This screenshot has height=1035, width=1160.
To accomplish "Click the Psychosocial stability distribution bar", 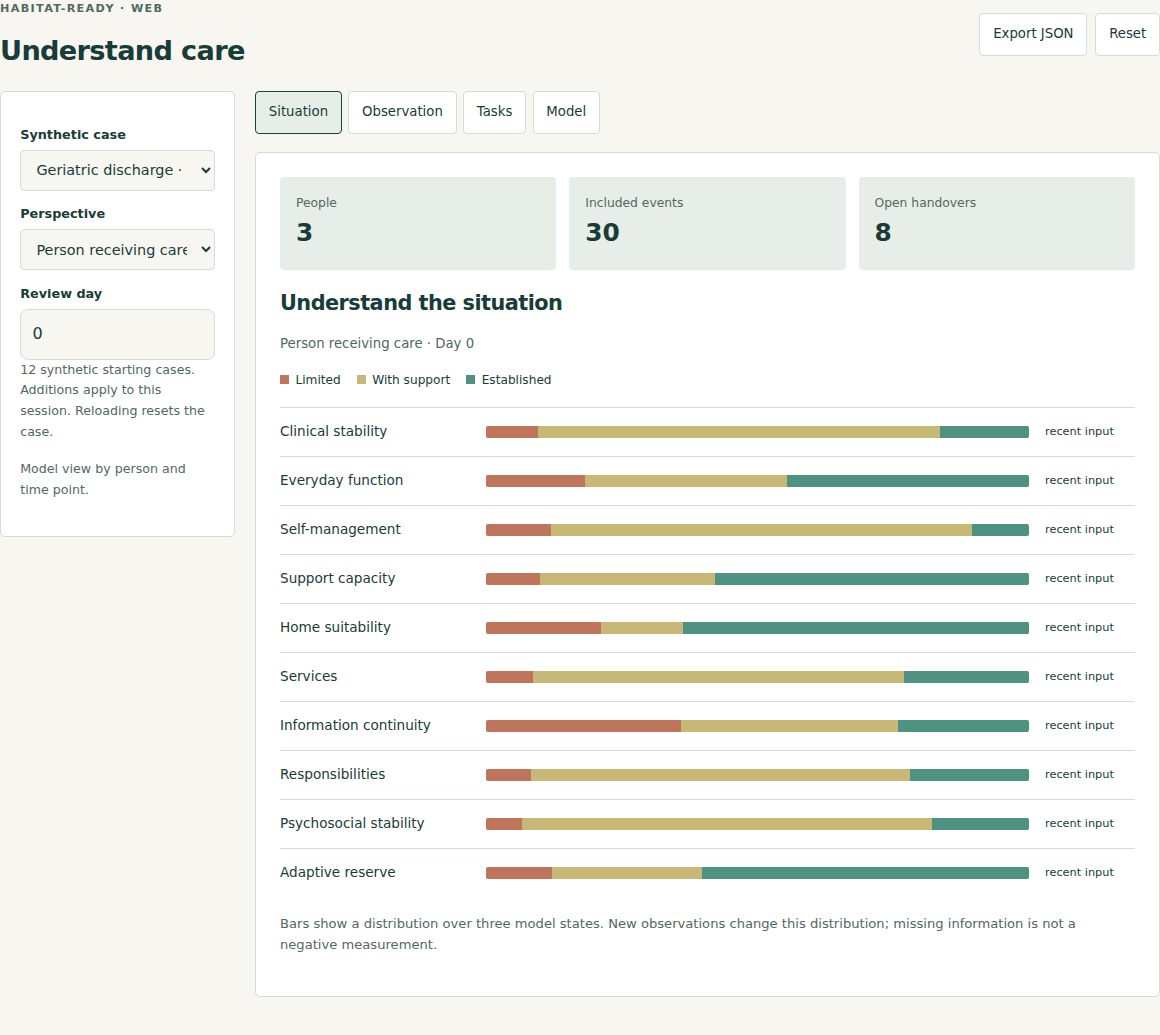I will tap(758, 823).
